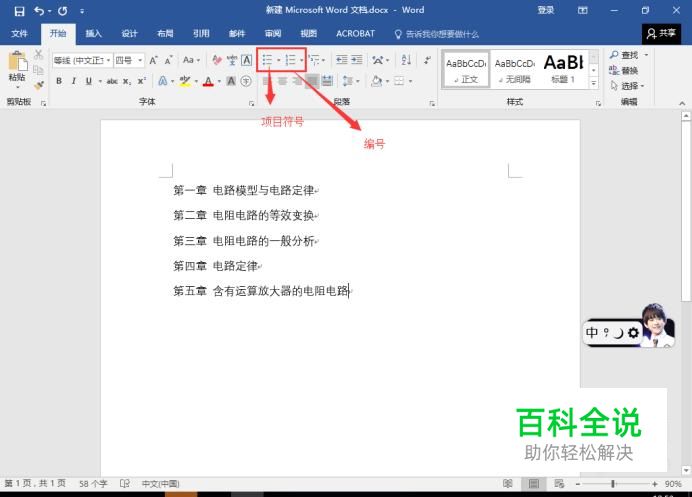Toggle strikethrough abc formatting
This screenshot has width=692, height=497.
click(112, 81)
